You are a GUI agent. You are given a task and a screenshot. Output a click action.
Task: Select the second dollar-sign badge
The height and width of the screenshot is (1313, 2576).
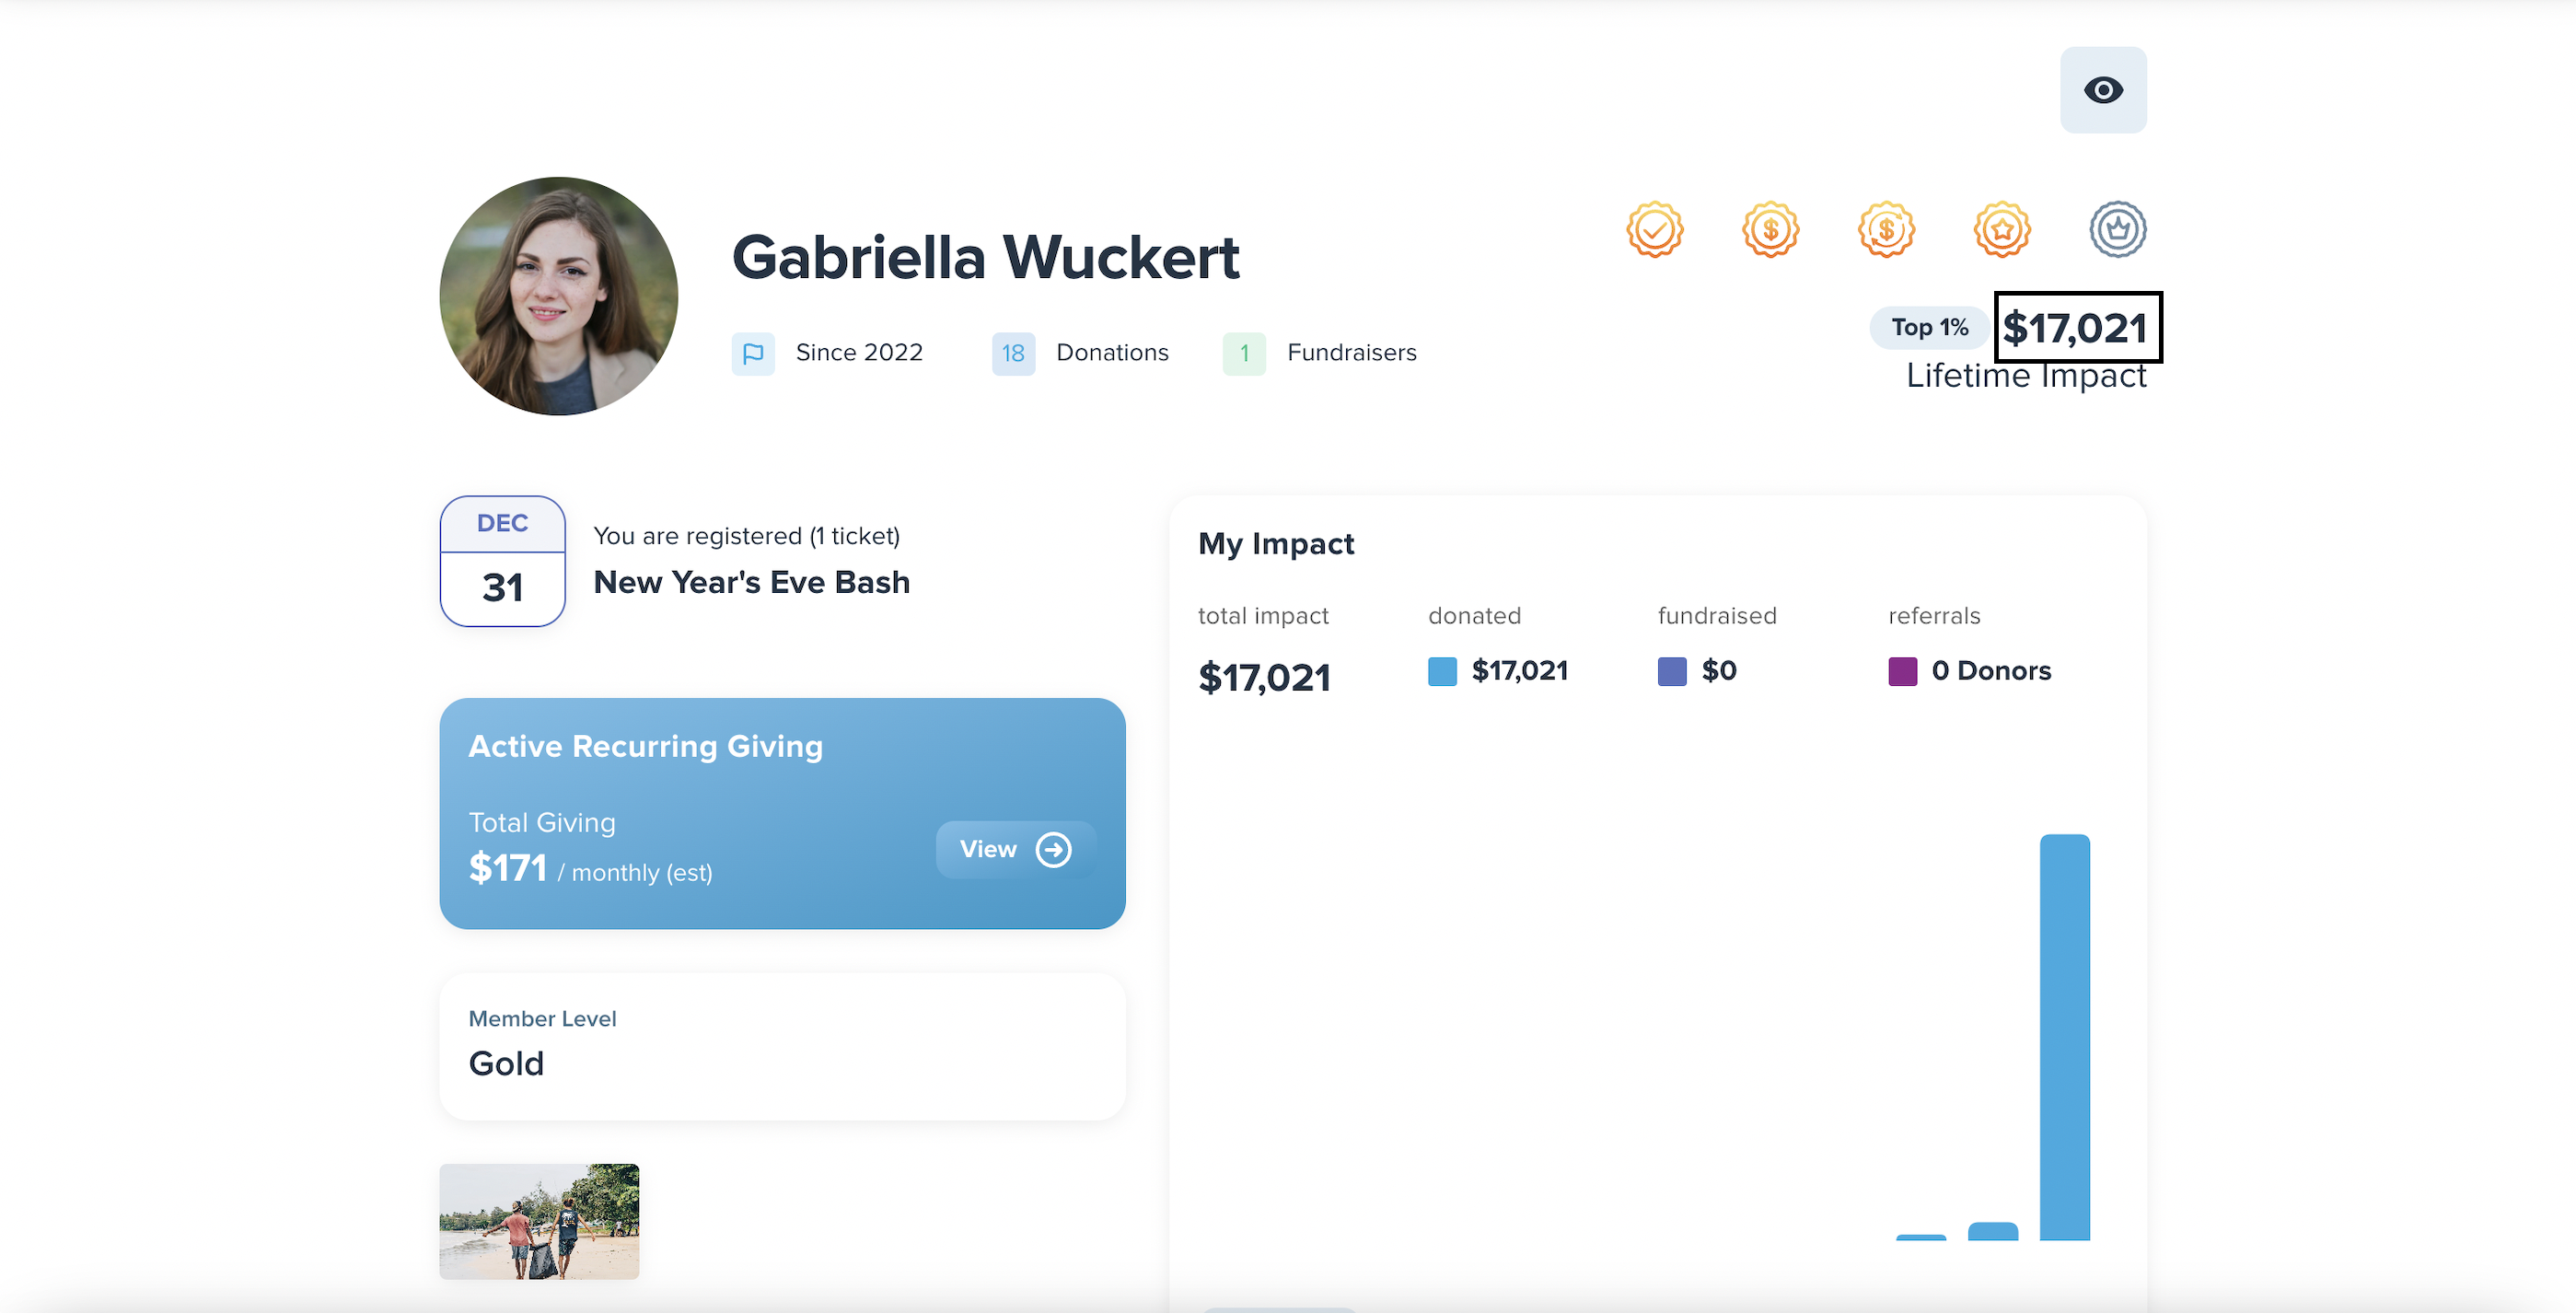(1886, 230)
